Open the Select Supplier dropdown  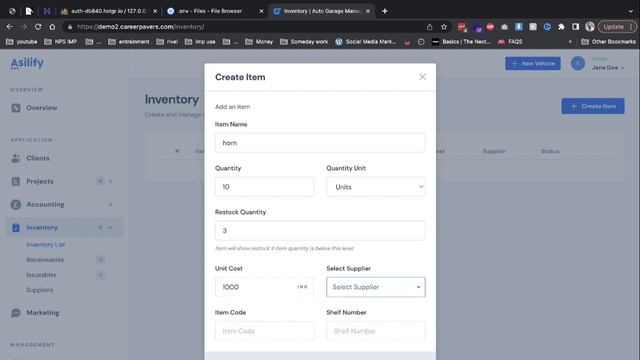click(x=376, y=287)
